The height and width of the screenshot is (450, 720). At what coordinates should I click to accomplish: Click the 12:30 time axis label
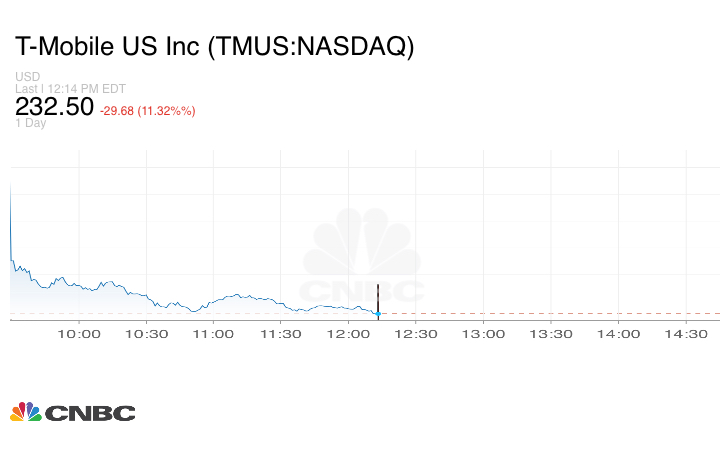coord(415,334)
